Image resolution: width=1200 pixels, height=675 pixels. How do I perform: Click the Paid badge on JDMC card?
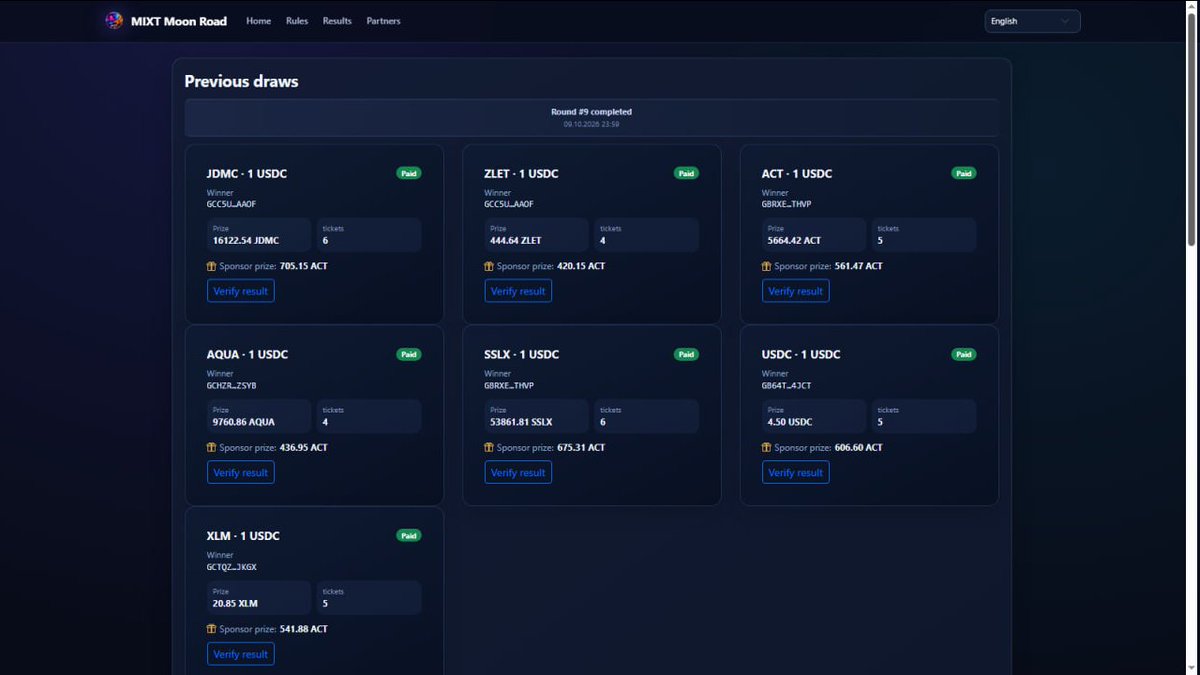coord(409,173)
